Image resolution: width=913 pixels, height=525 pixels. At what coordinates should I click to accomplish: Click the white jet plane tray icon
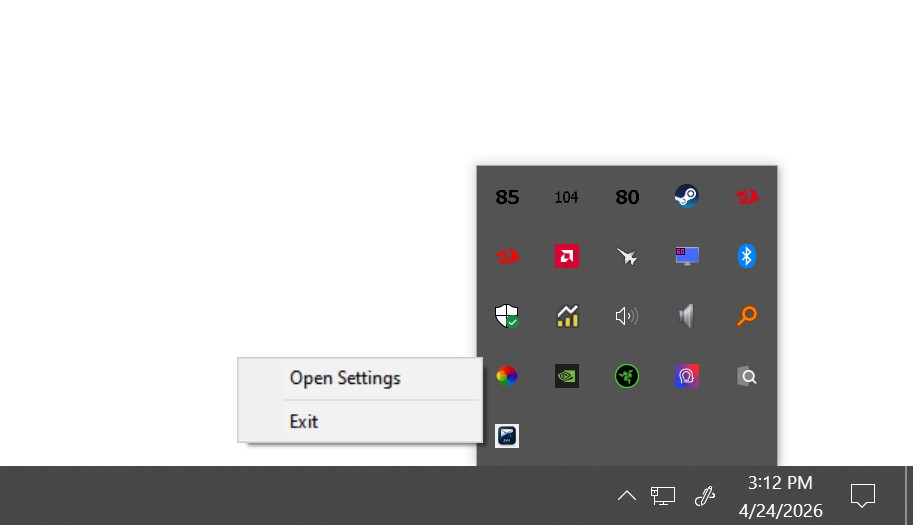[x=627, y=256]
